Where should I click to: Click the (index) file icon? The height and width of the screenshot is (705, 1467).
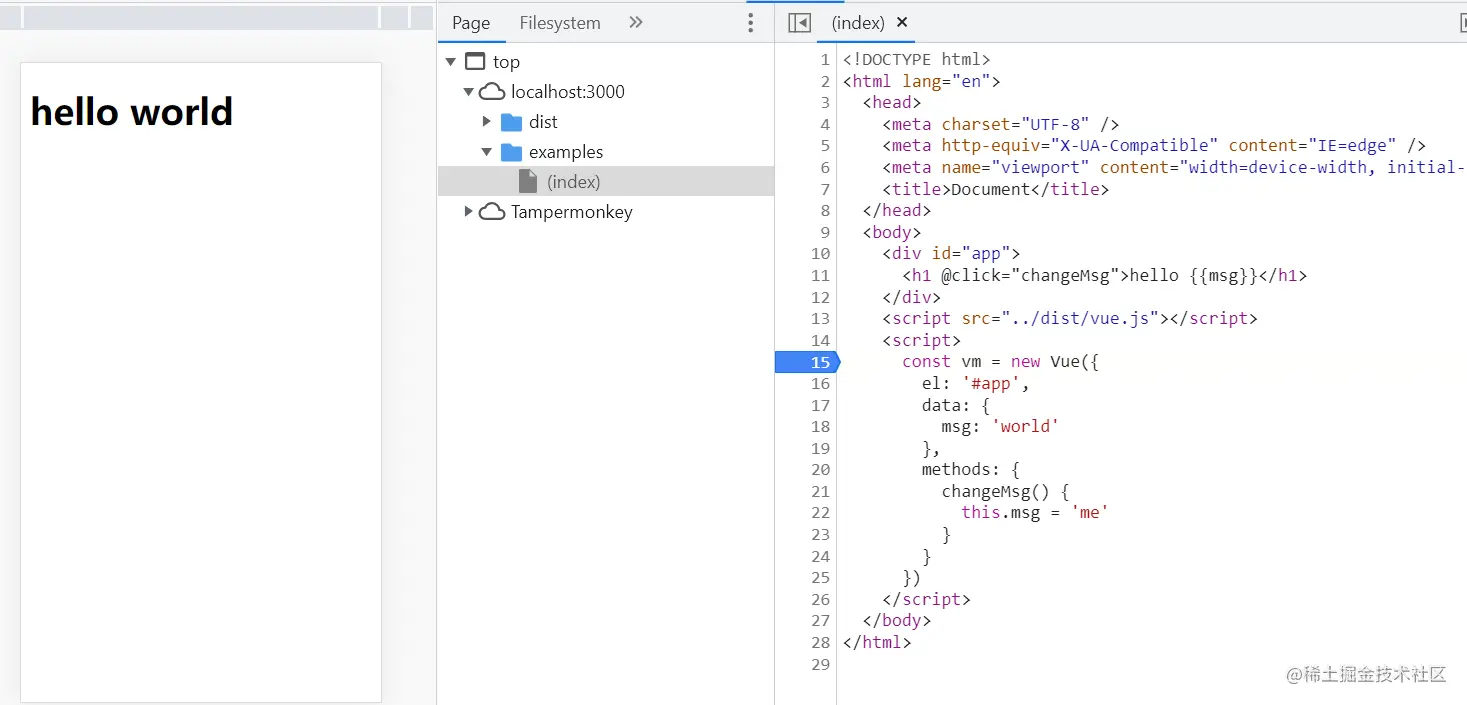tap(528, 181)
